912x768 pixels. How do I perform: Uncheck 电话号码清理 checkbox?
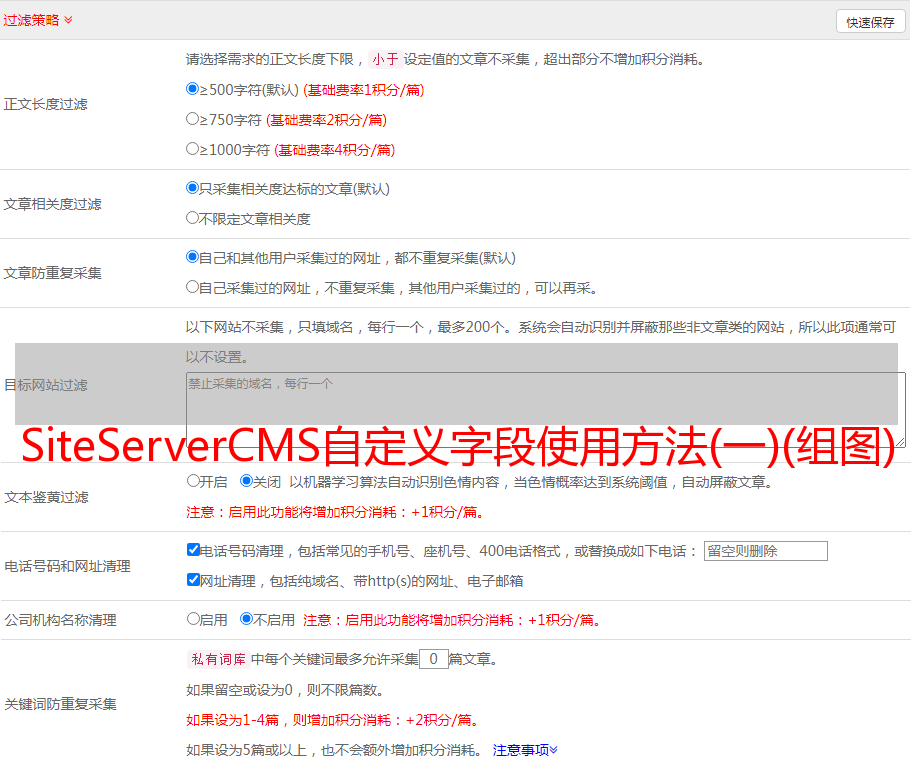pos(194,550)
